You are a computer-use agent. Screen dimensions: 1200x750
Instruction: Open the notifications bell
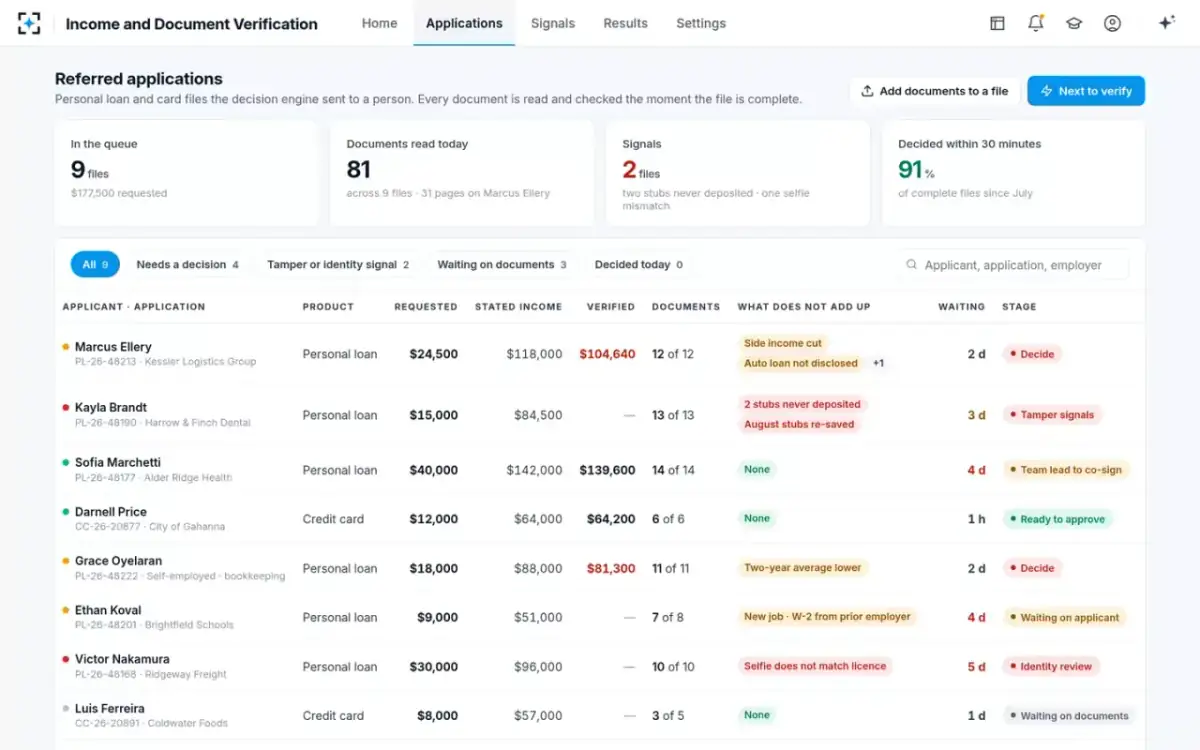1035,23
